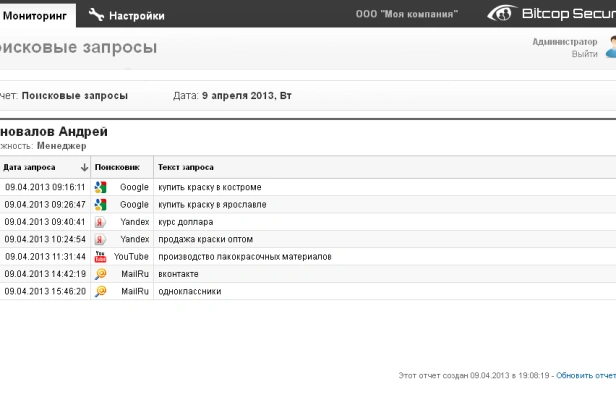Switch to the Мониторинг tab

coord(35,16)
